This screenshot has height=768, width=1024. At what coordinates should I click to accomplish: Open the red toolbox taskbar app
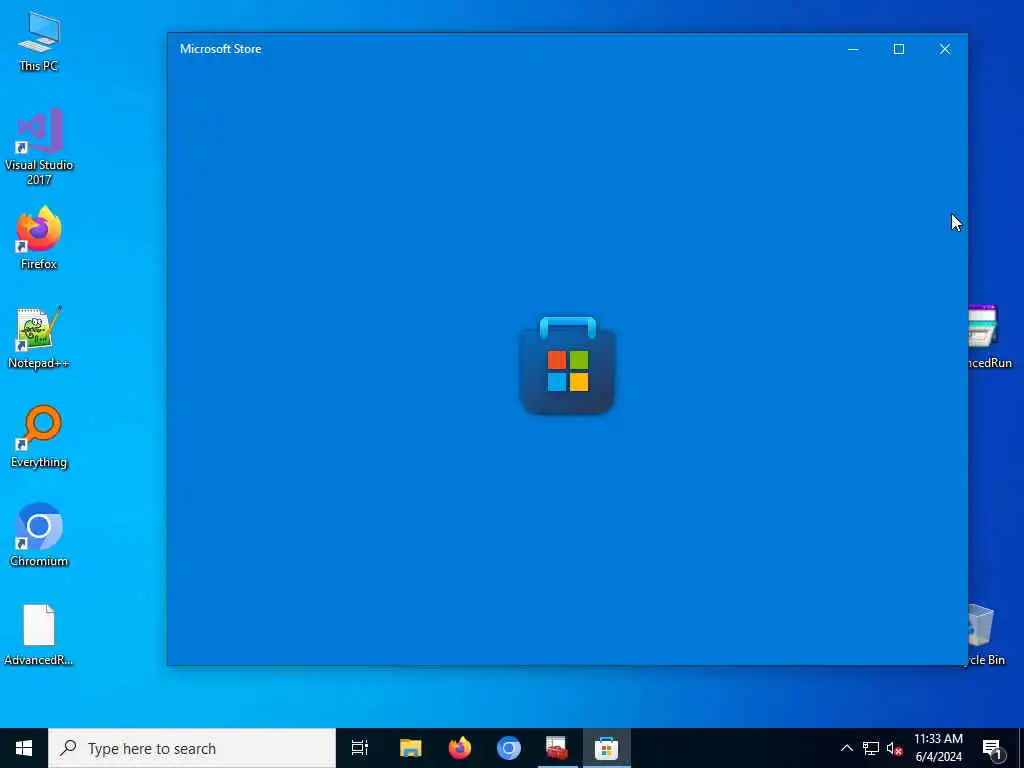[x=557, y=748]
